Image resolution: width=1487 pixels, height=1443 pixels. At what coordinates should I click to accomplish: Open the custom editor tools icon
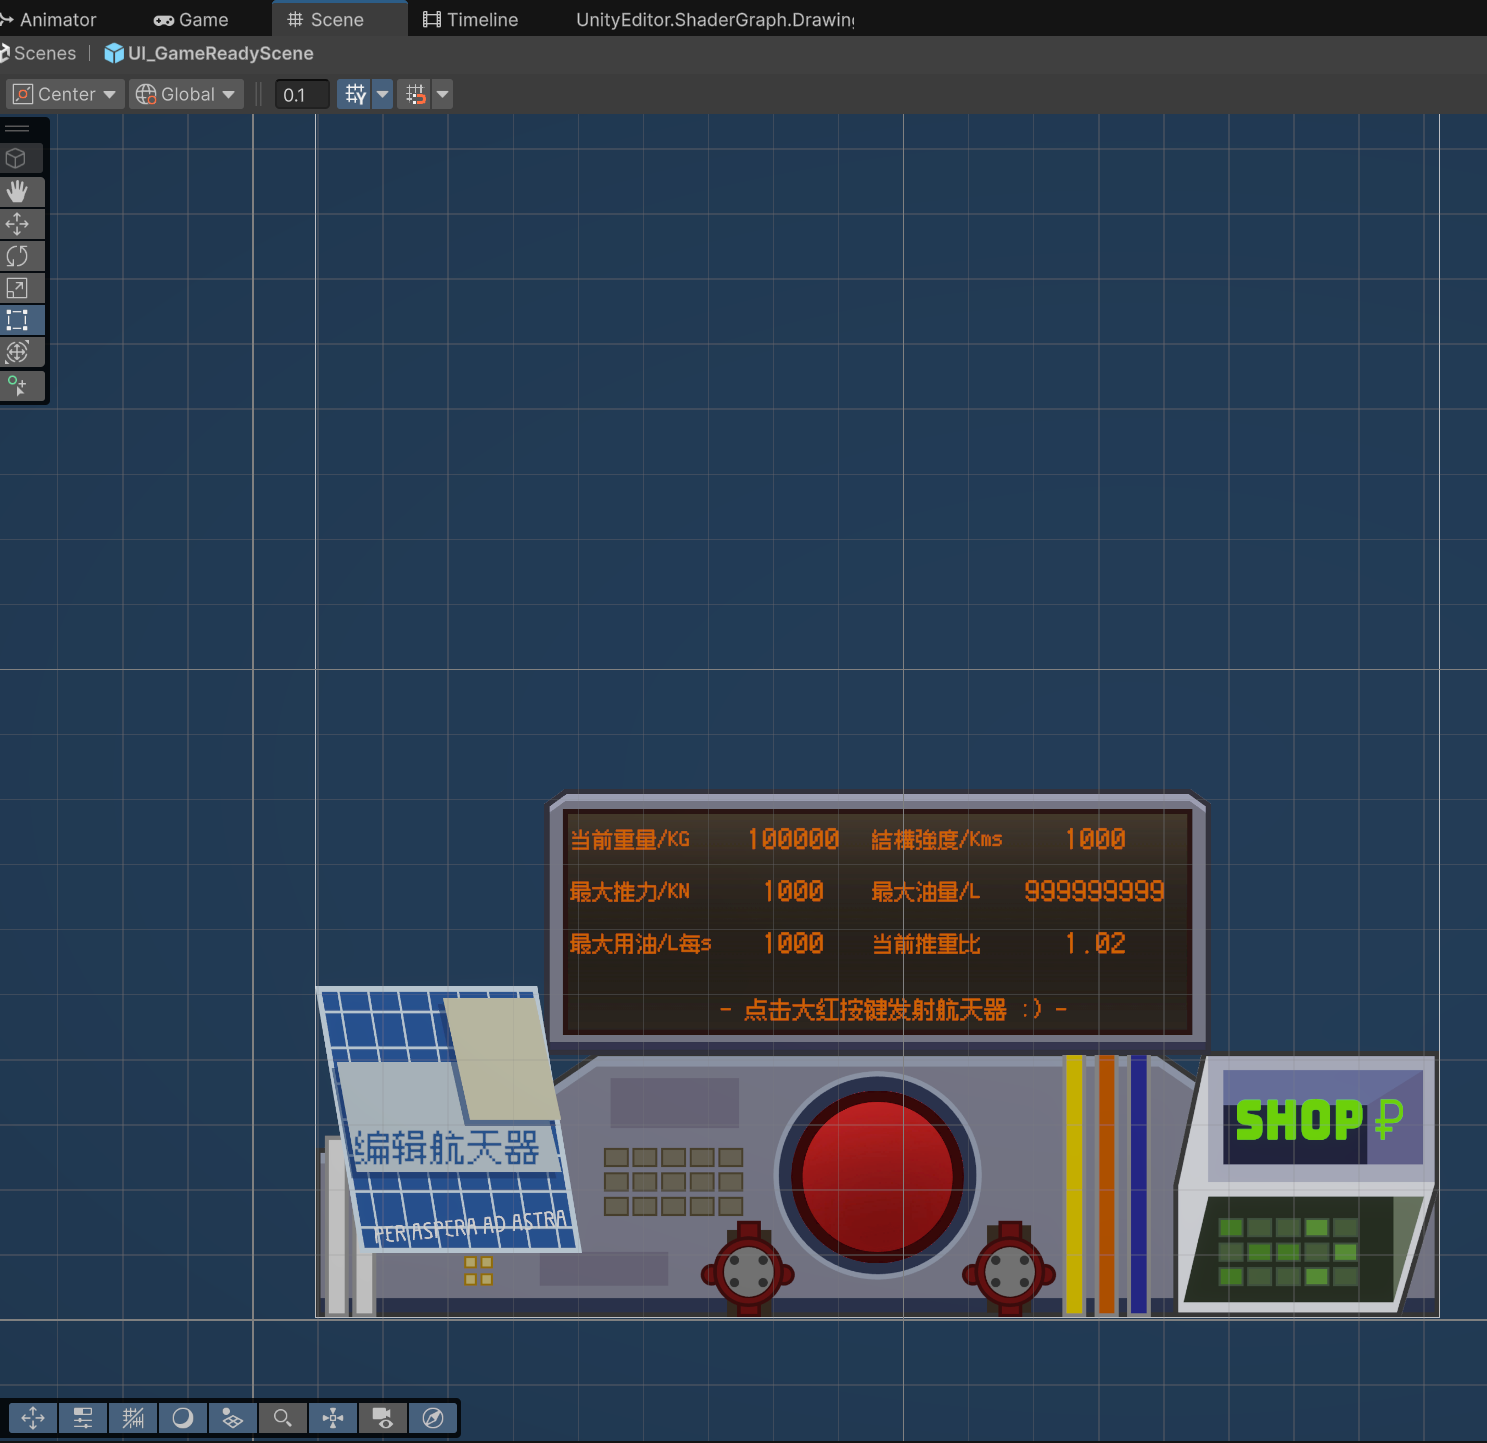tap(18, 385)
